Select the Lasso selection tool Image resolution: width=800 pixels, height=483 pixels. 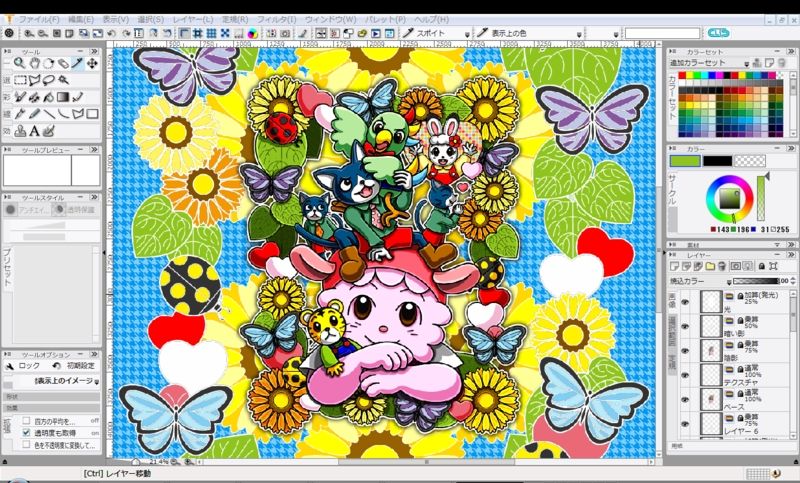click(x=48, y=80)
